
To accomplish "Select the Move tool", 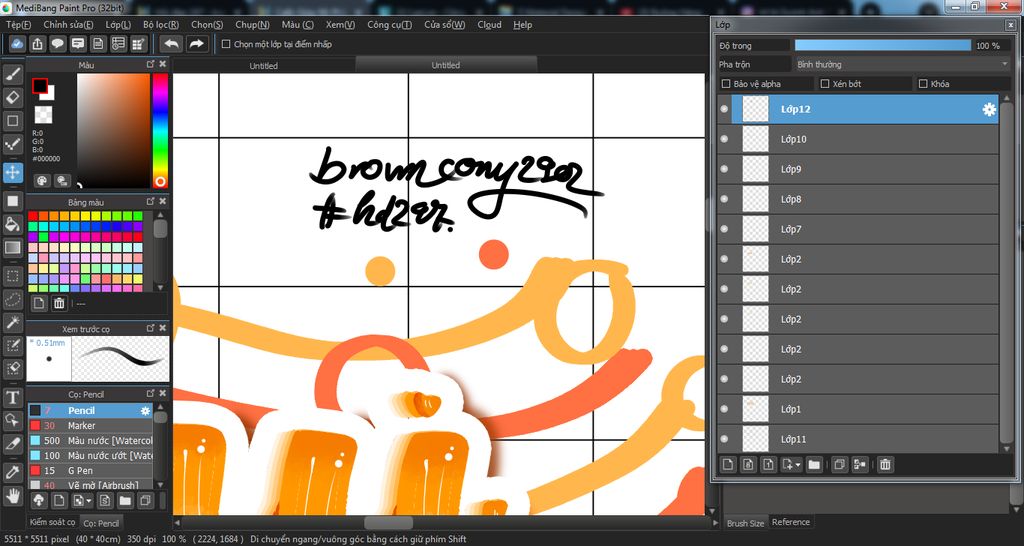I will point(12,173).
